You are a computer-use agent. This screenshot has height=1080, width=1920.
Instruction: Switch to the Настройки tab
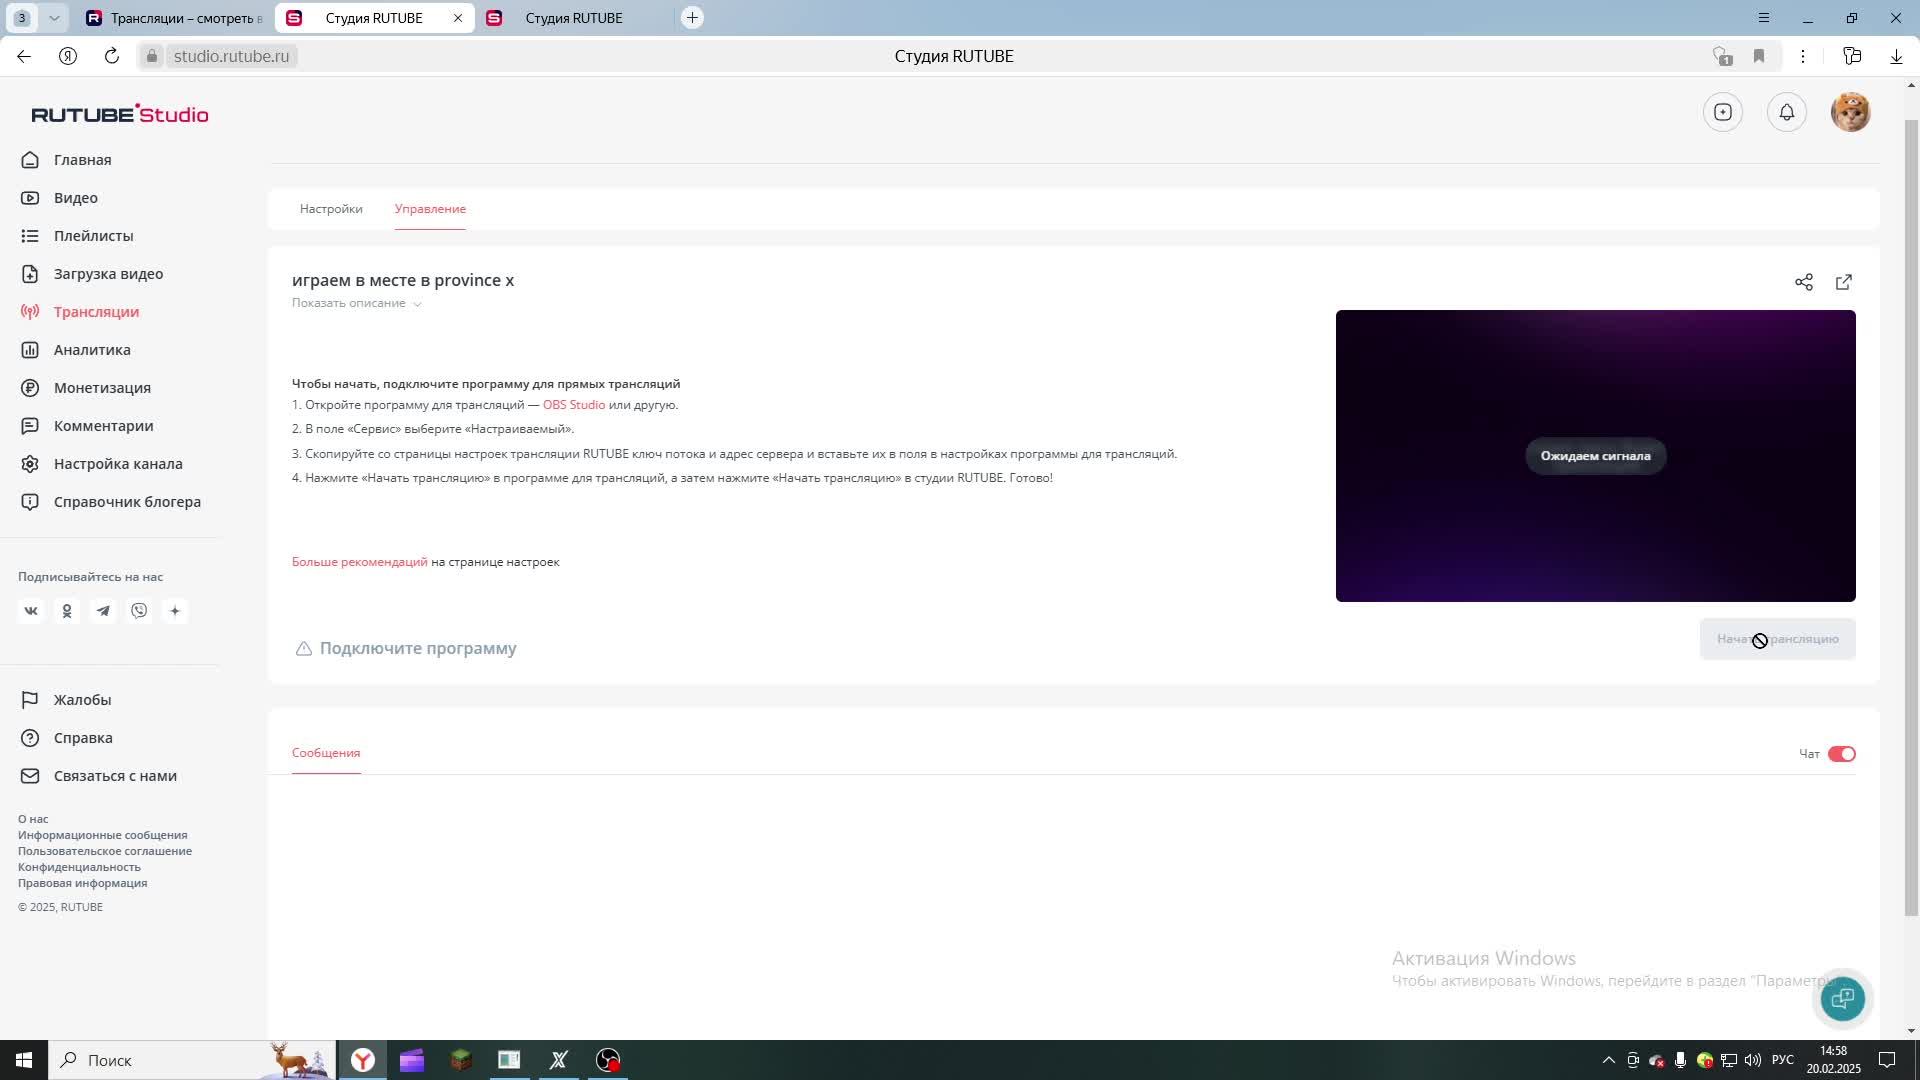coord(331,209)
